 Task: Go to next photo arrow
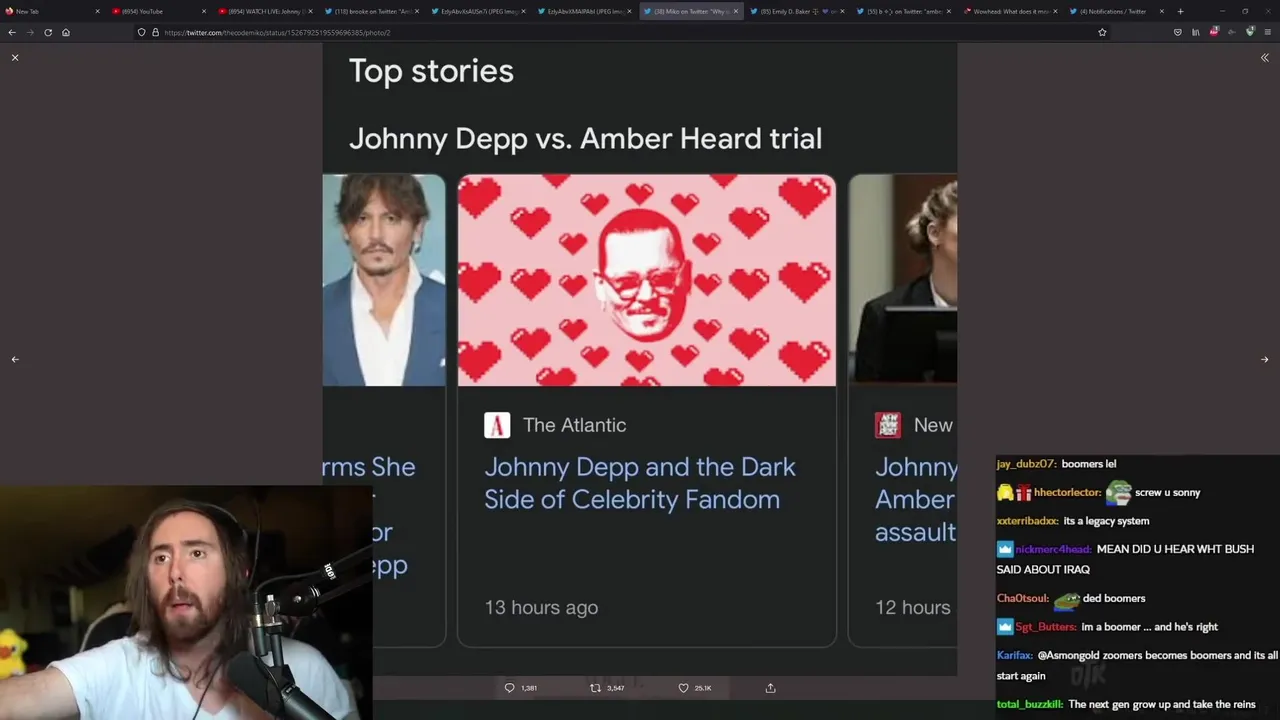click(x=1264, y=359)
